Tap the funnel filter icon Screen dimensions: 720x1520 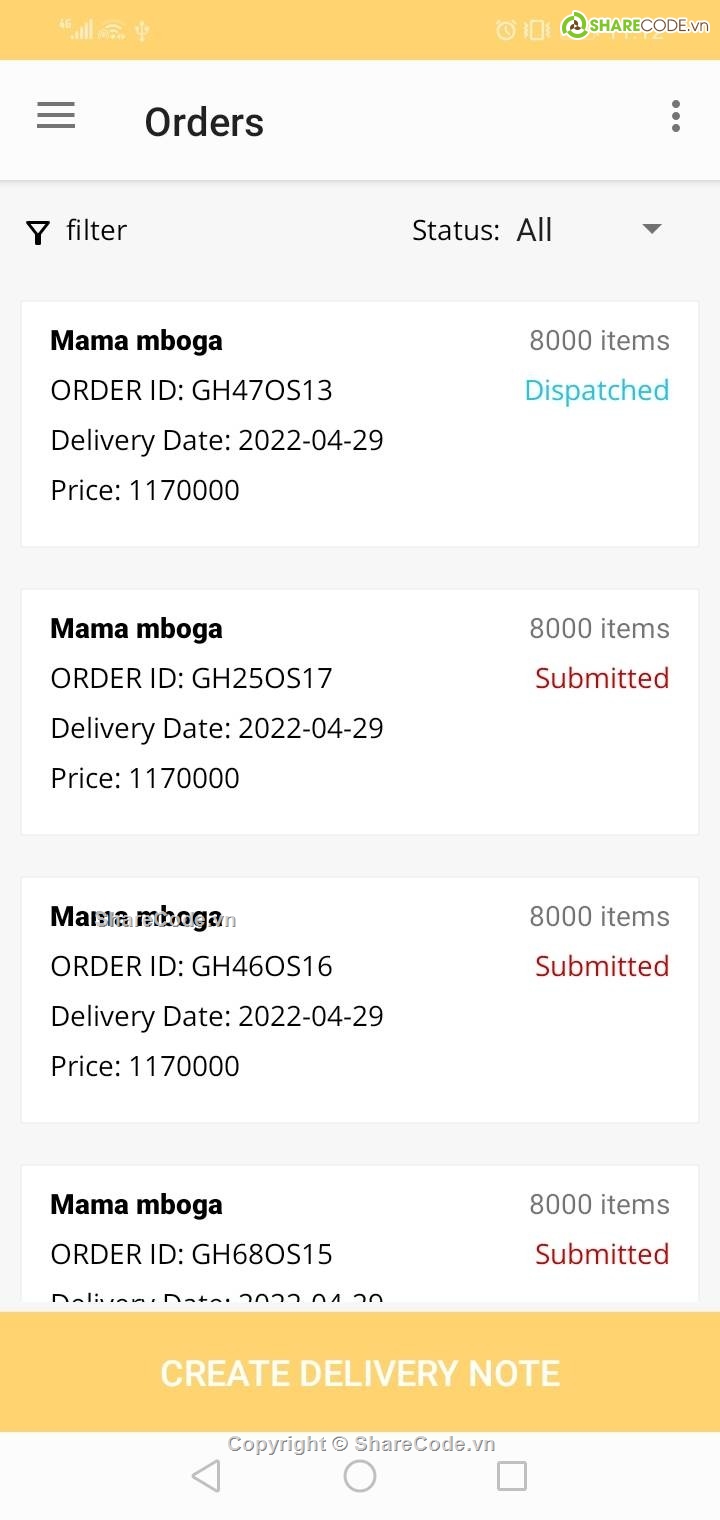point(38,233)
